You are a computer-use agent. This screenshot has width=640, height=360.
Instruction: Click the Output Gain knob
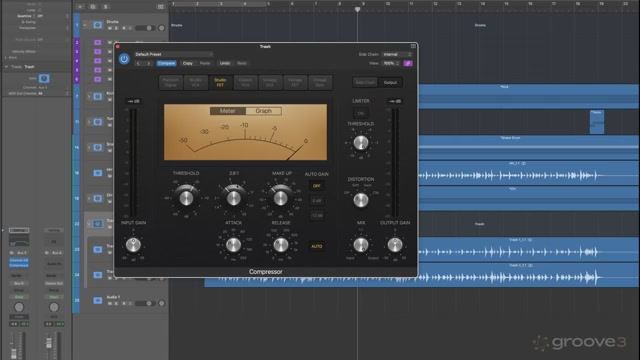(x=395, y=244)
